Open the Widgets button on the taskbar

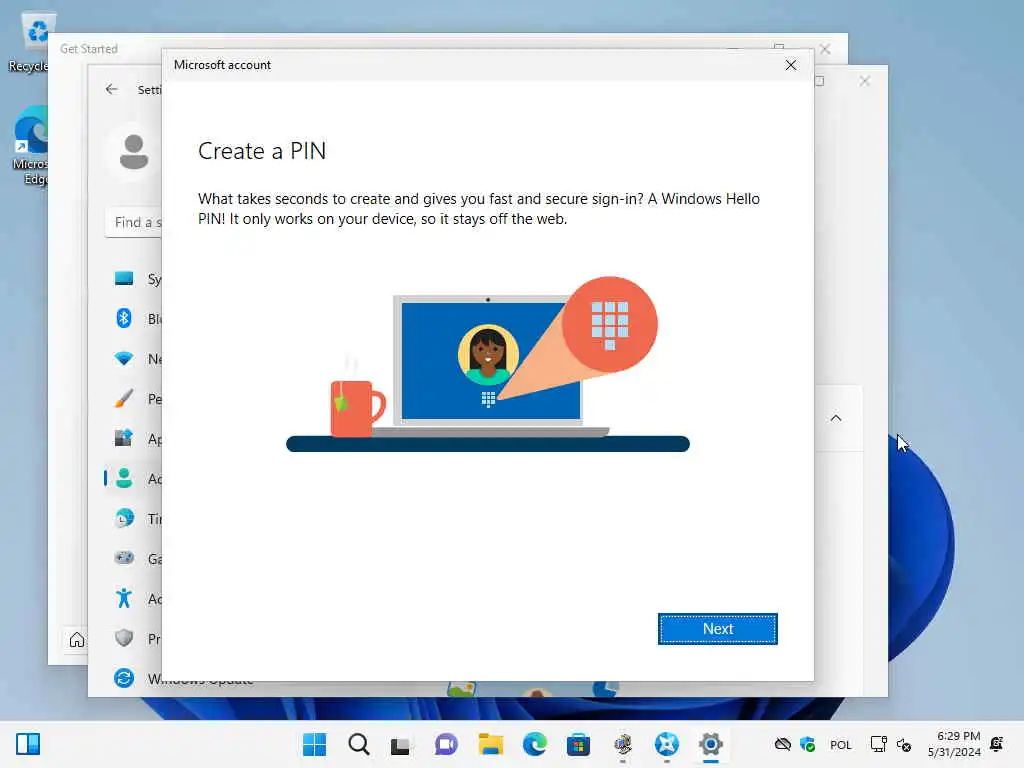click(27, 744)
